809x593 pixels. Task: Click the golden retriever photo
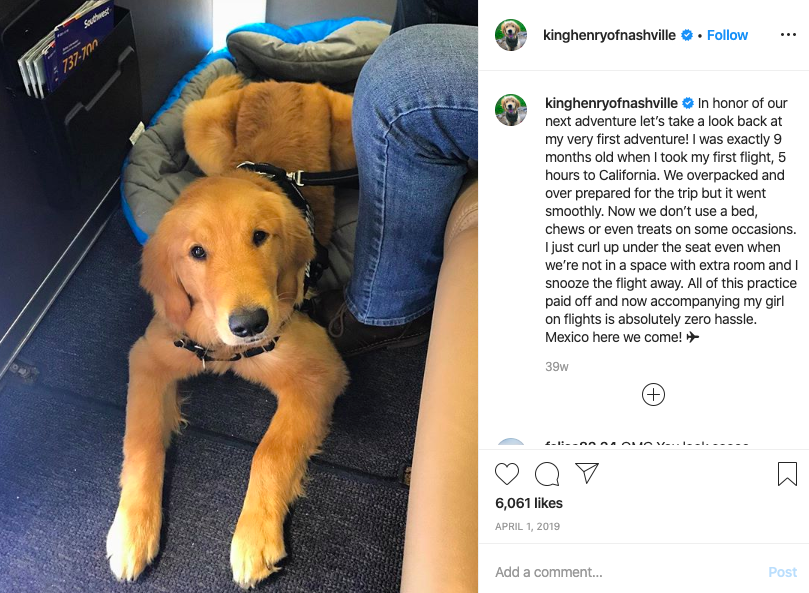click(x=239, y=296)
